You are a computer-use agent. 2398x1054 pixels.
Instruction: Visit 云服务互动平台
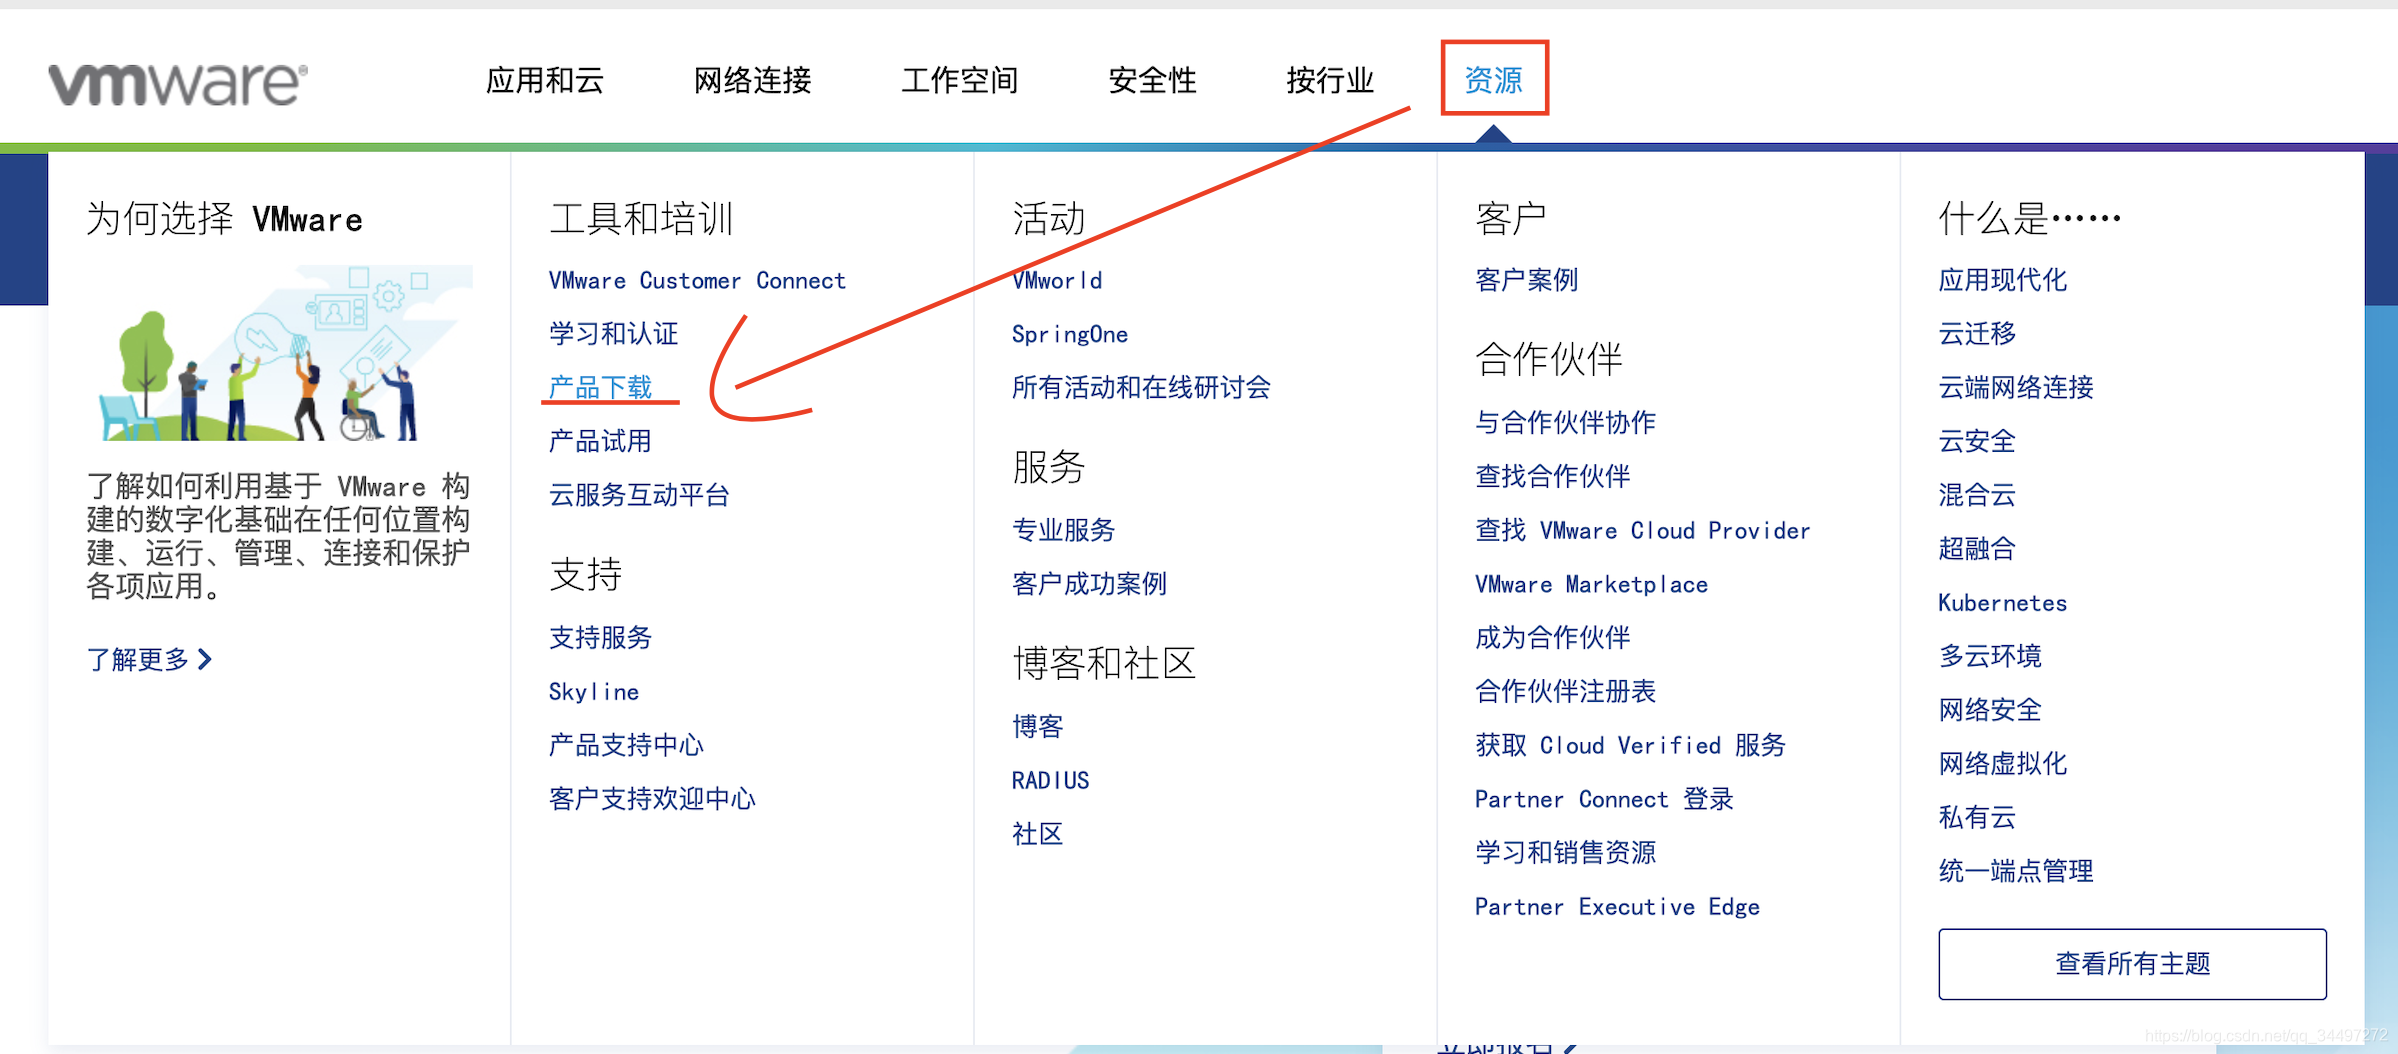click(x=640, y=495)
